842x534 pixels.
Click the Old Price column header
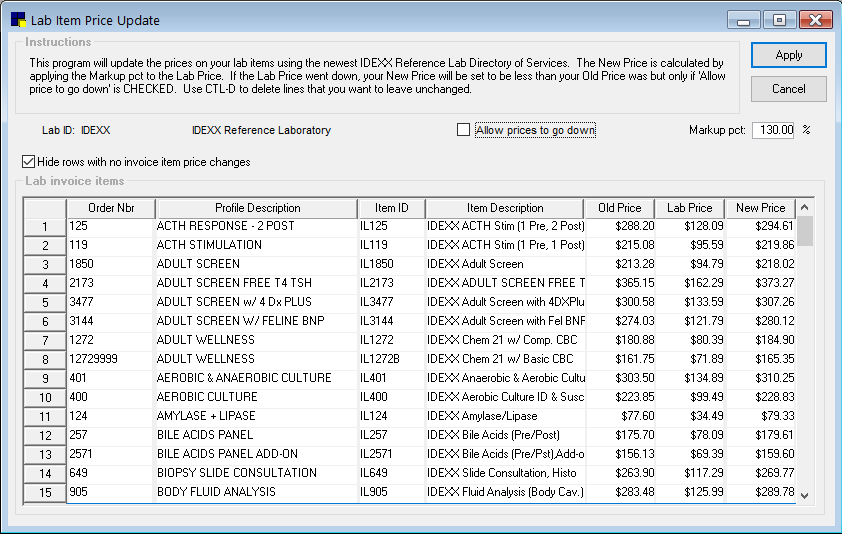pyautogui.click(x=620, y=208)
